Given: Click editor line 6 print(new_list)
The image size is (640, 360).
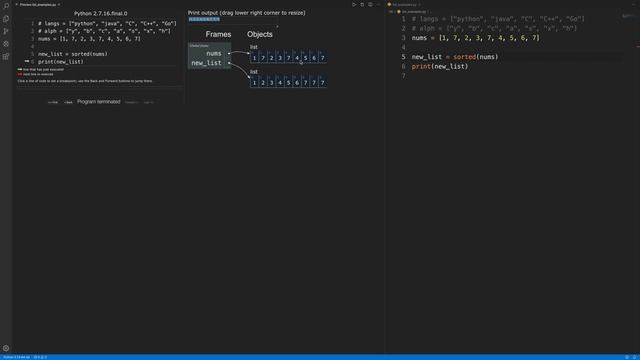Looking at the screenshot, I should [440, 67].
